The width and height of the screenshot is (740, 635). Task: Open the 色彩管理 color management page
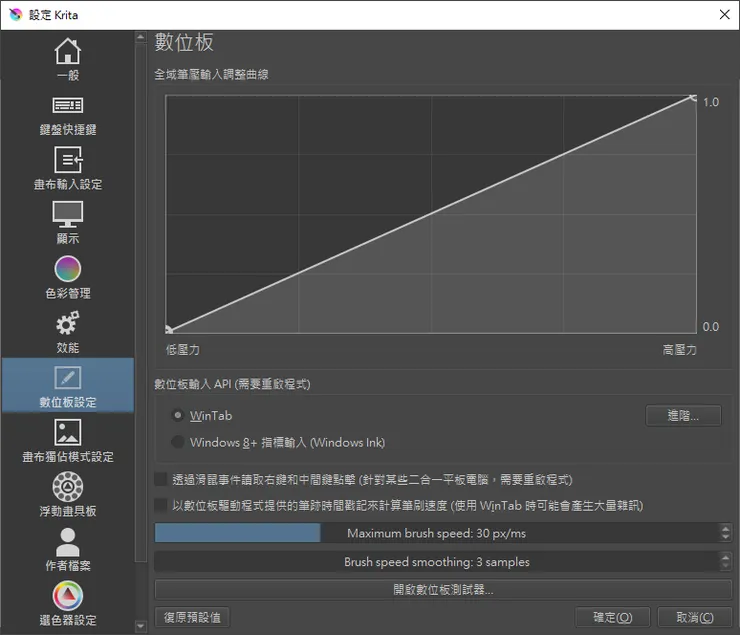[67, 277]
